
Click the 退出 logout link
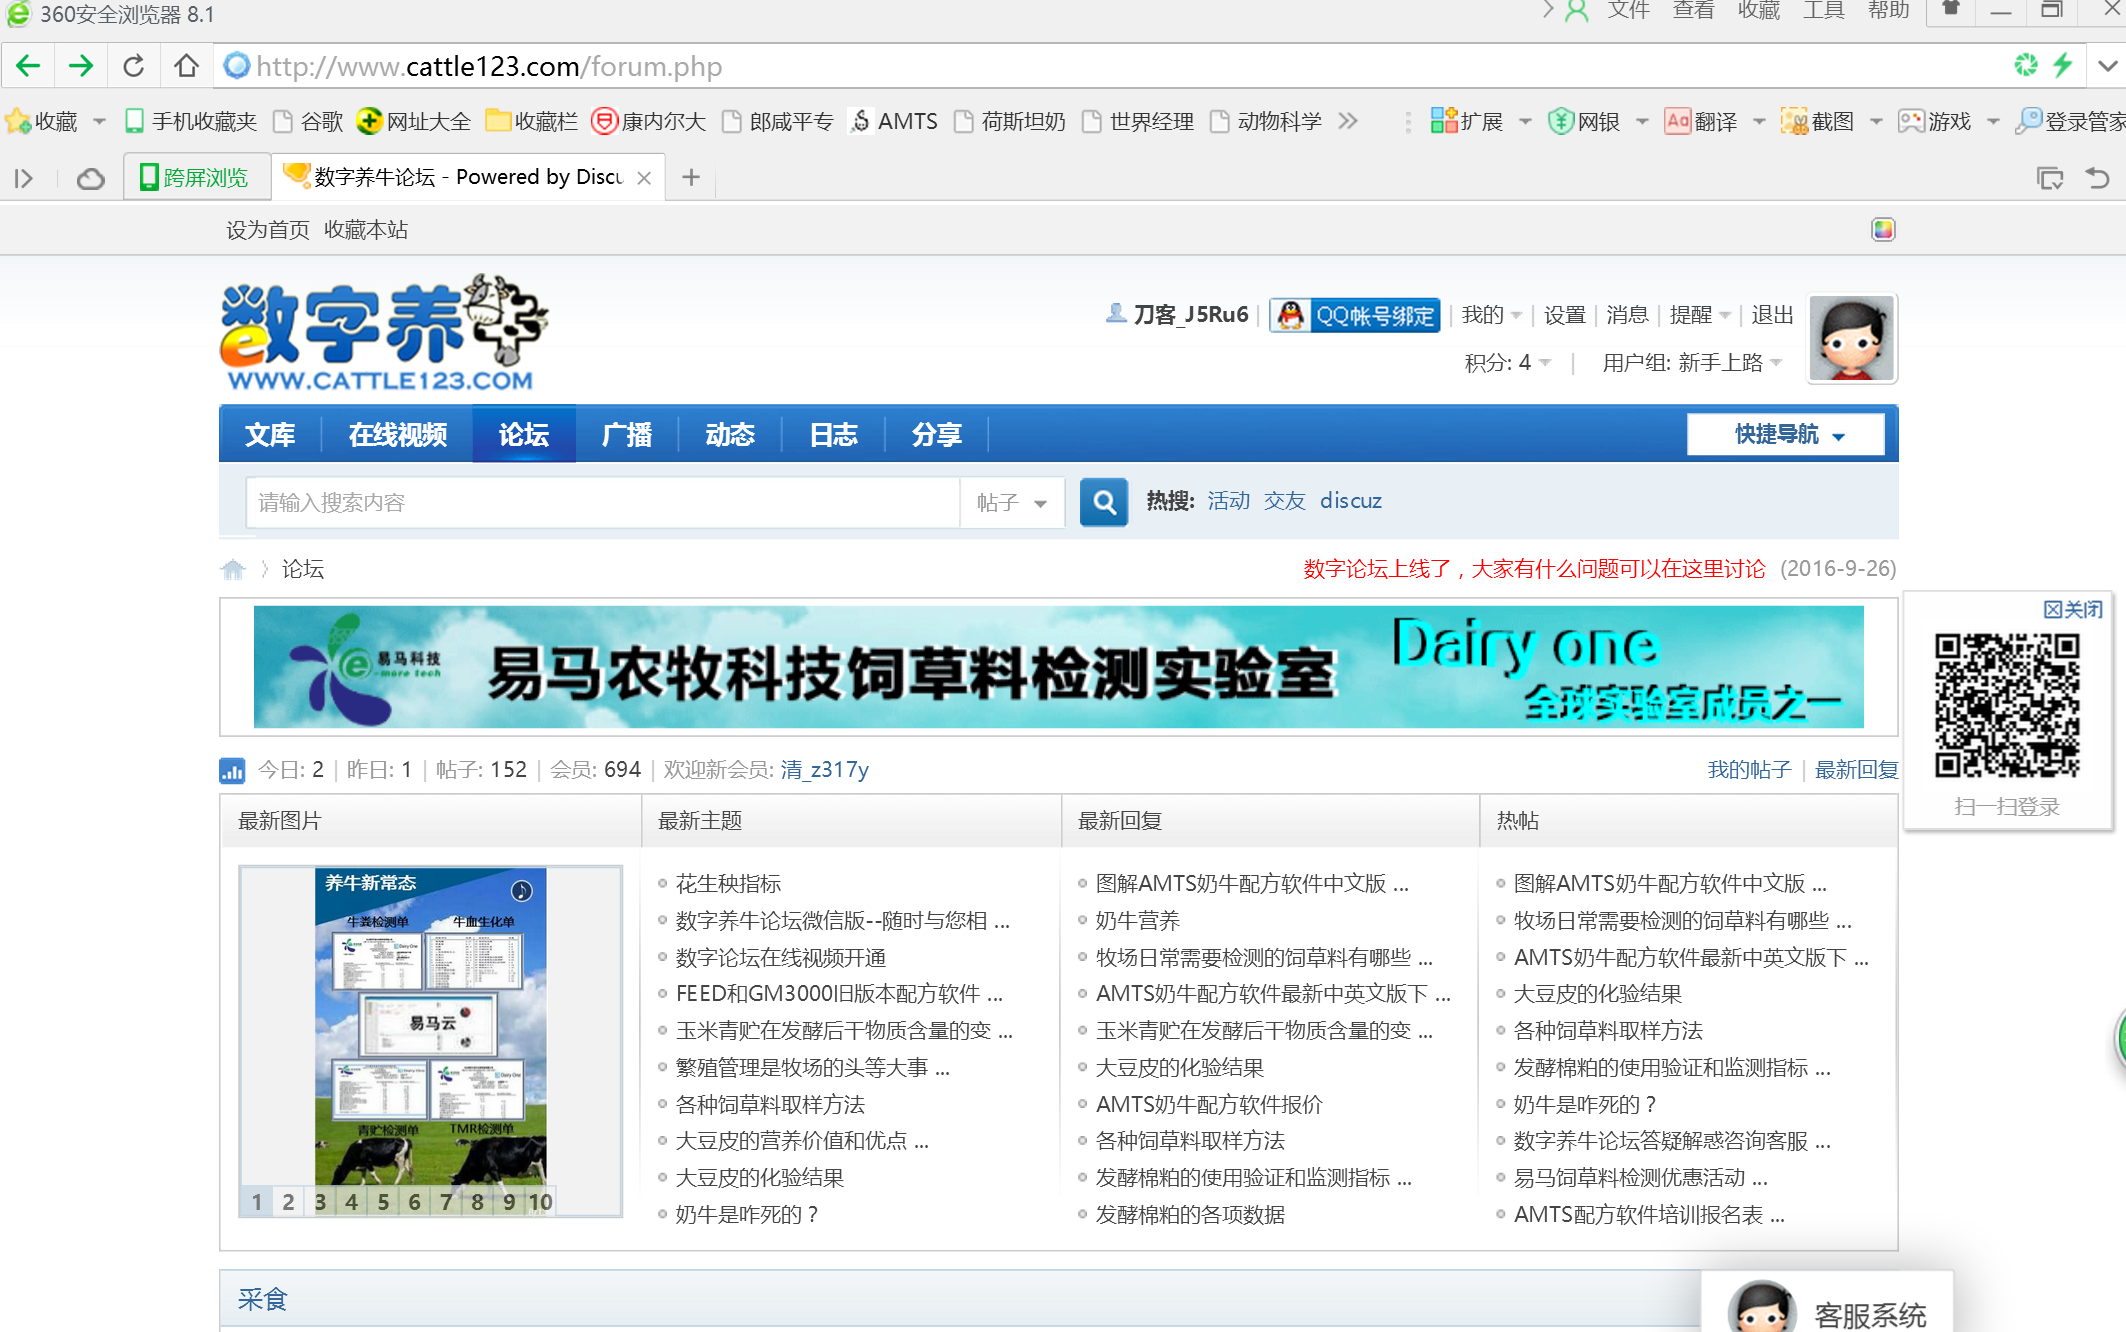click(x=1772, y=315)
